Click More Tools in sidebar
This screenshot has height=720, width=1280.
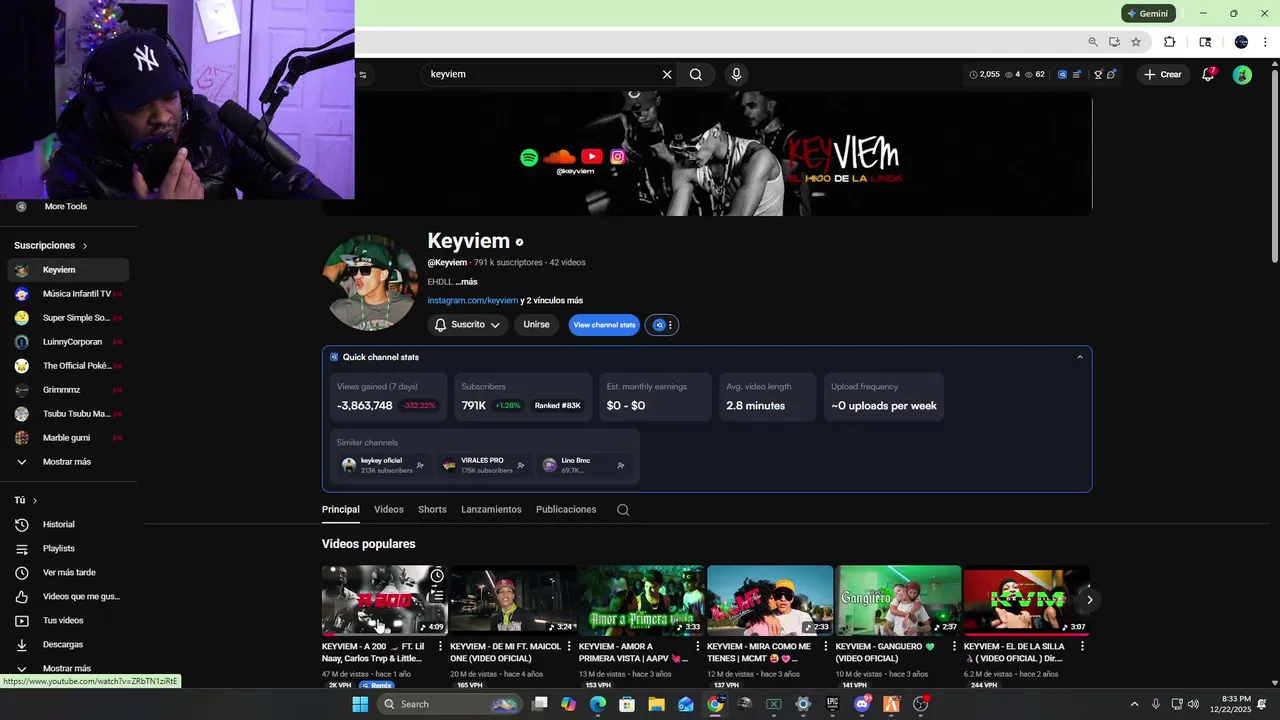coord(66,206)
